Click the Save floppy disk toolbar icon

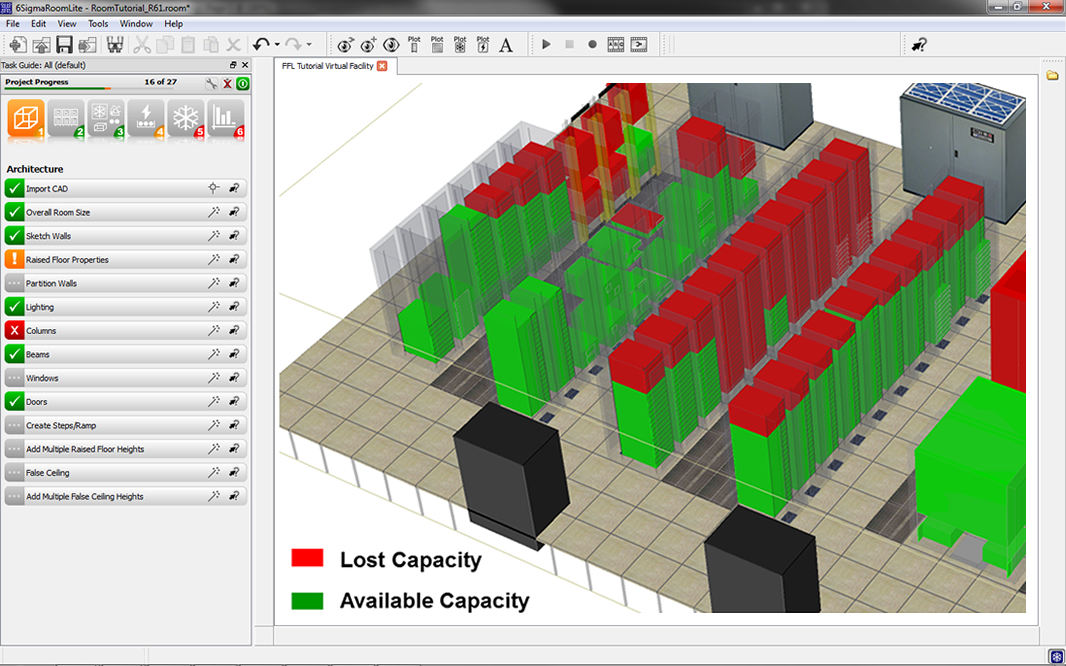(x=64, y=44)
